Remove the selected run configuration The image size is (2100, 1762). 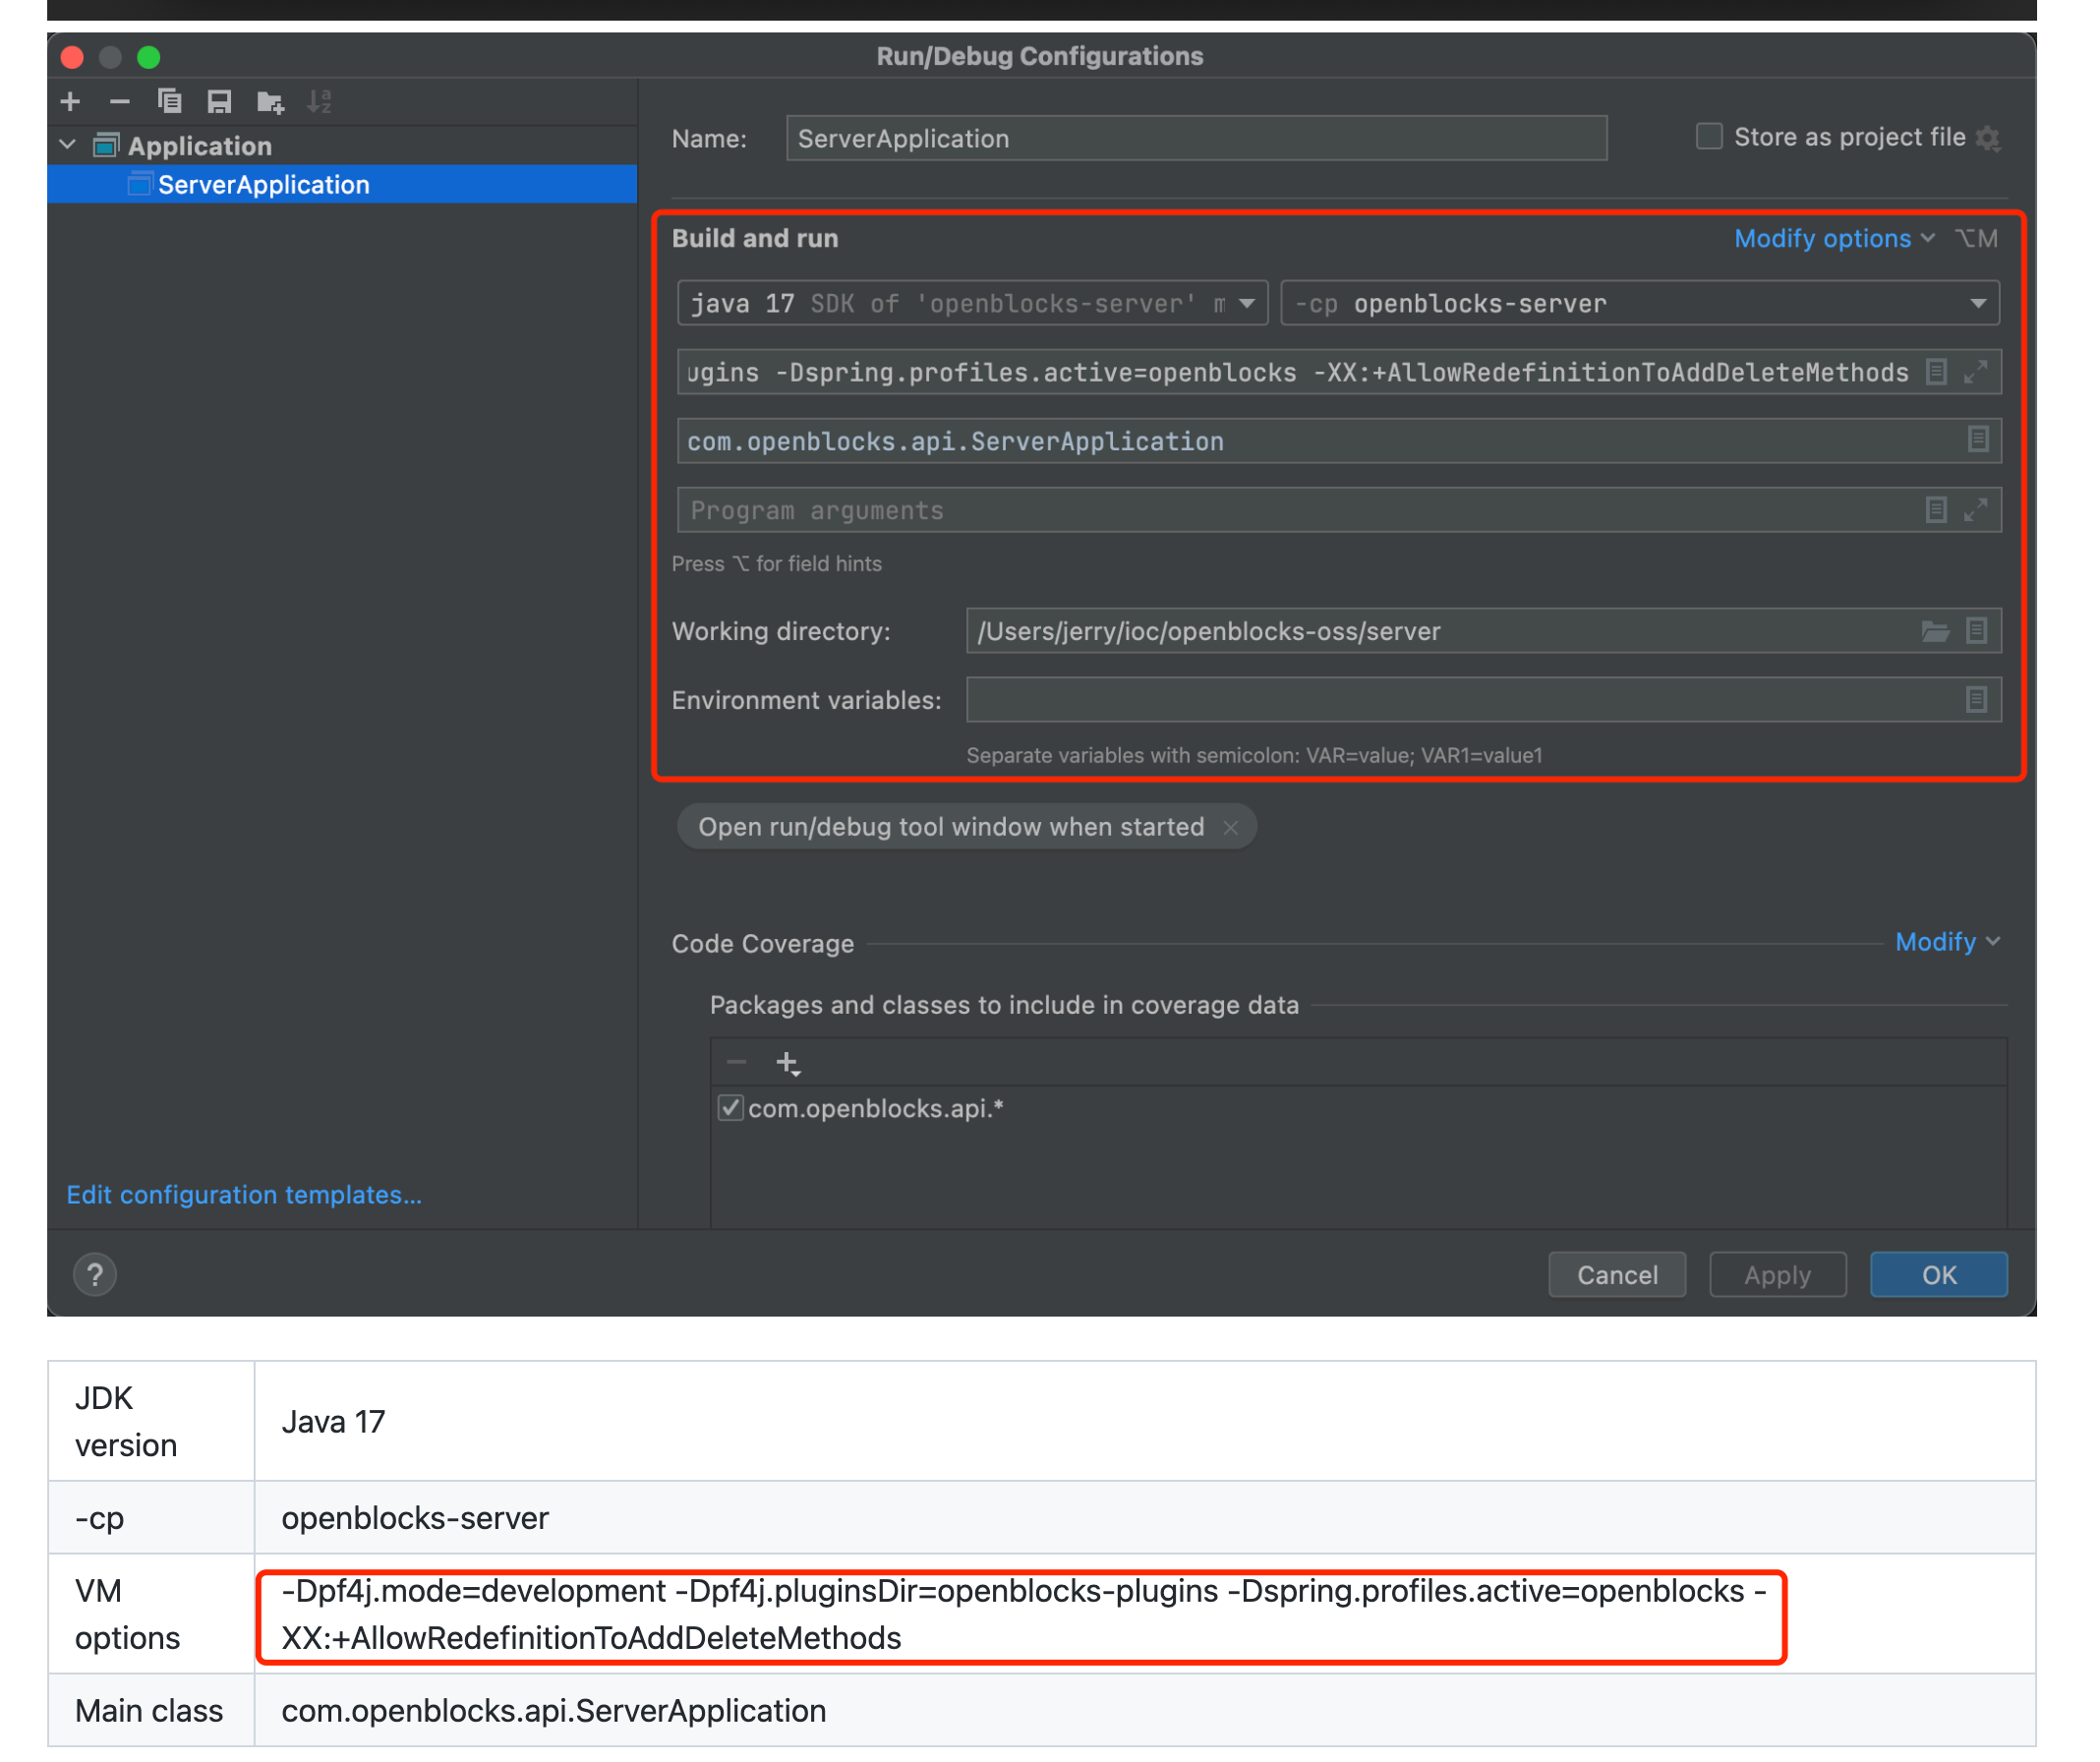[120, 101]
